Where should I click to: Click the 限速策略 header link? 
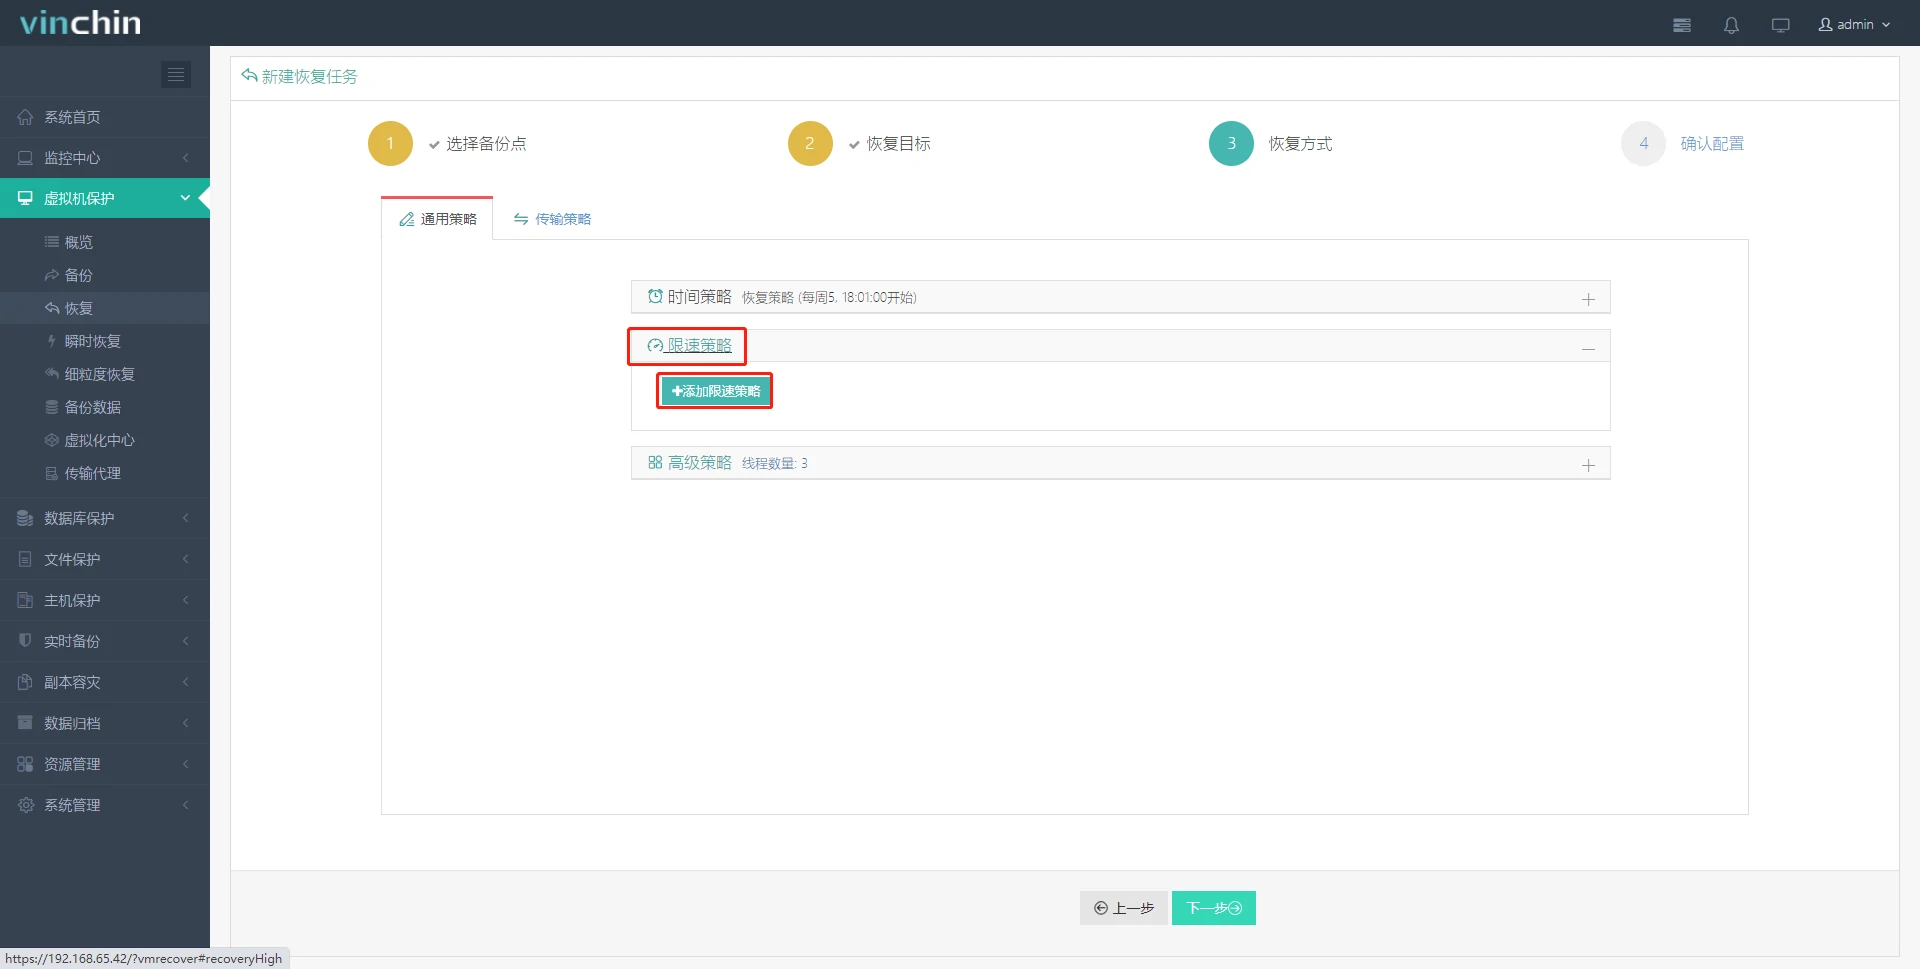click(x=689, y=345)
